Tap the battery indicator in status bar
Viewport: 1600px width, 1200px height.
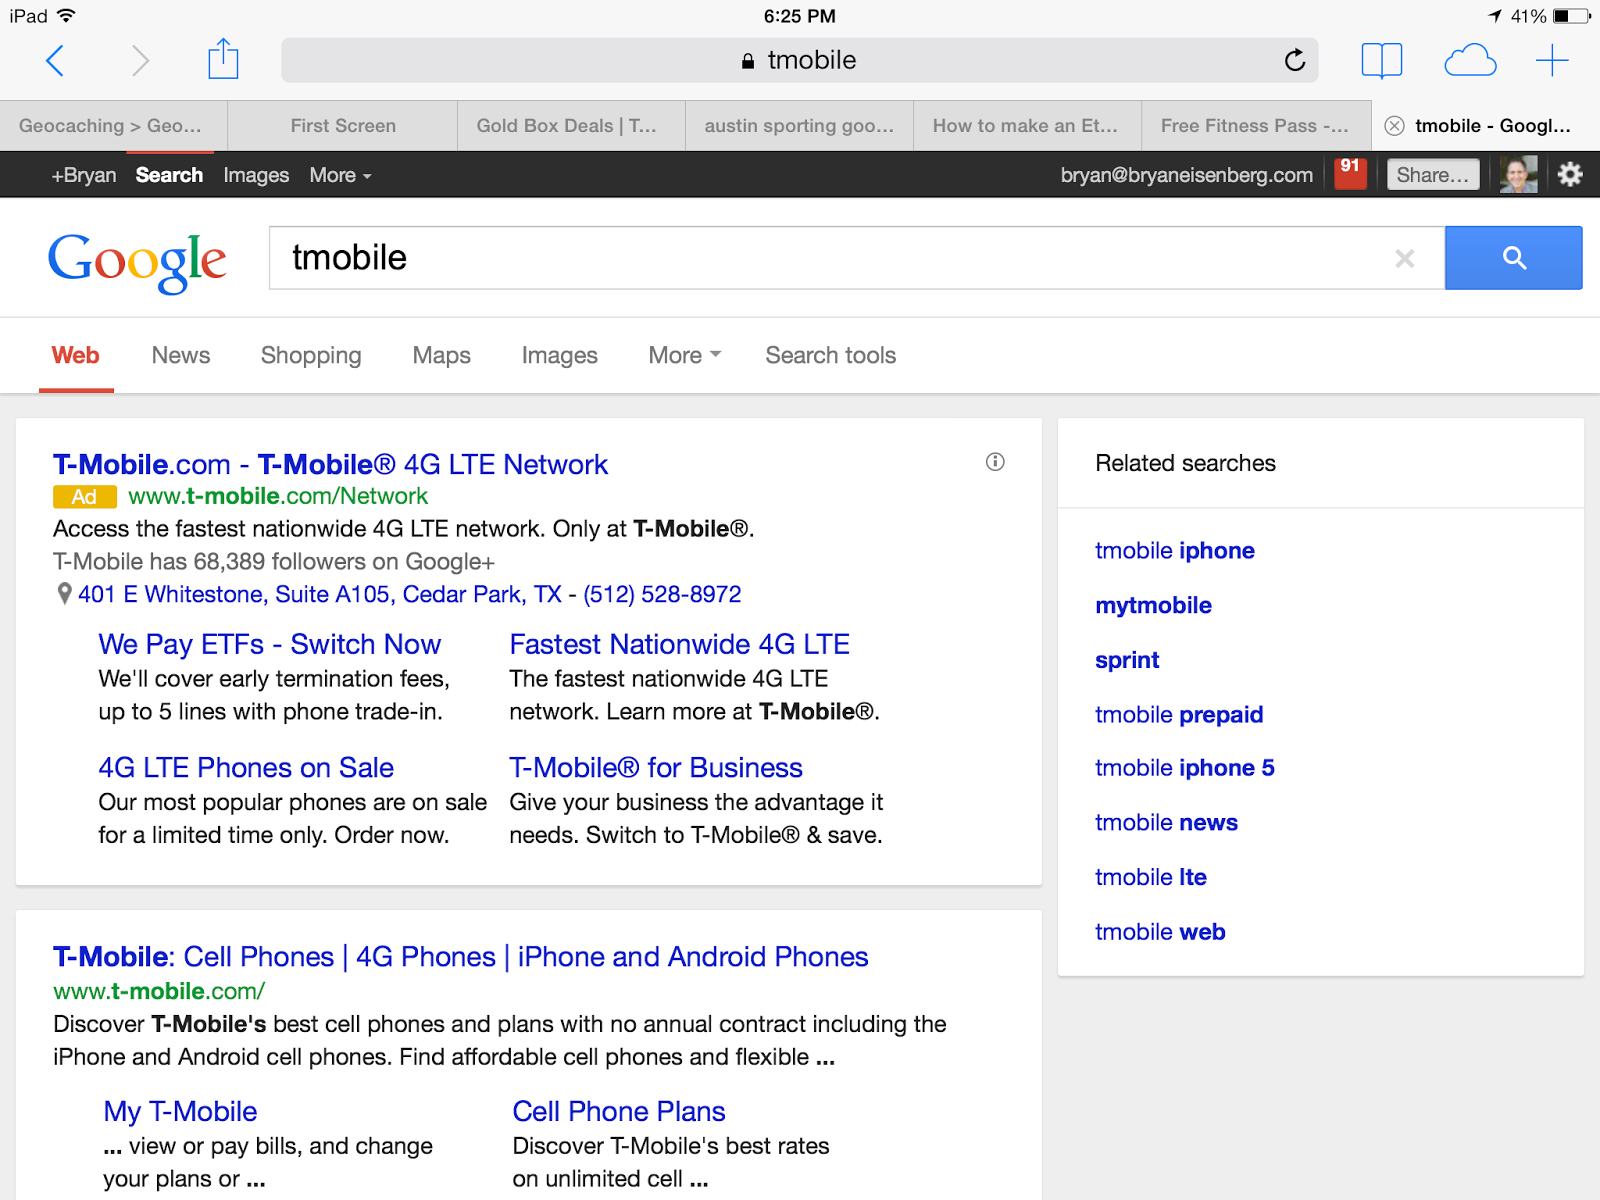(x=1571, y=16)
